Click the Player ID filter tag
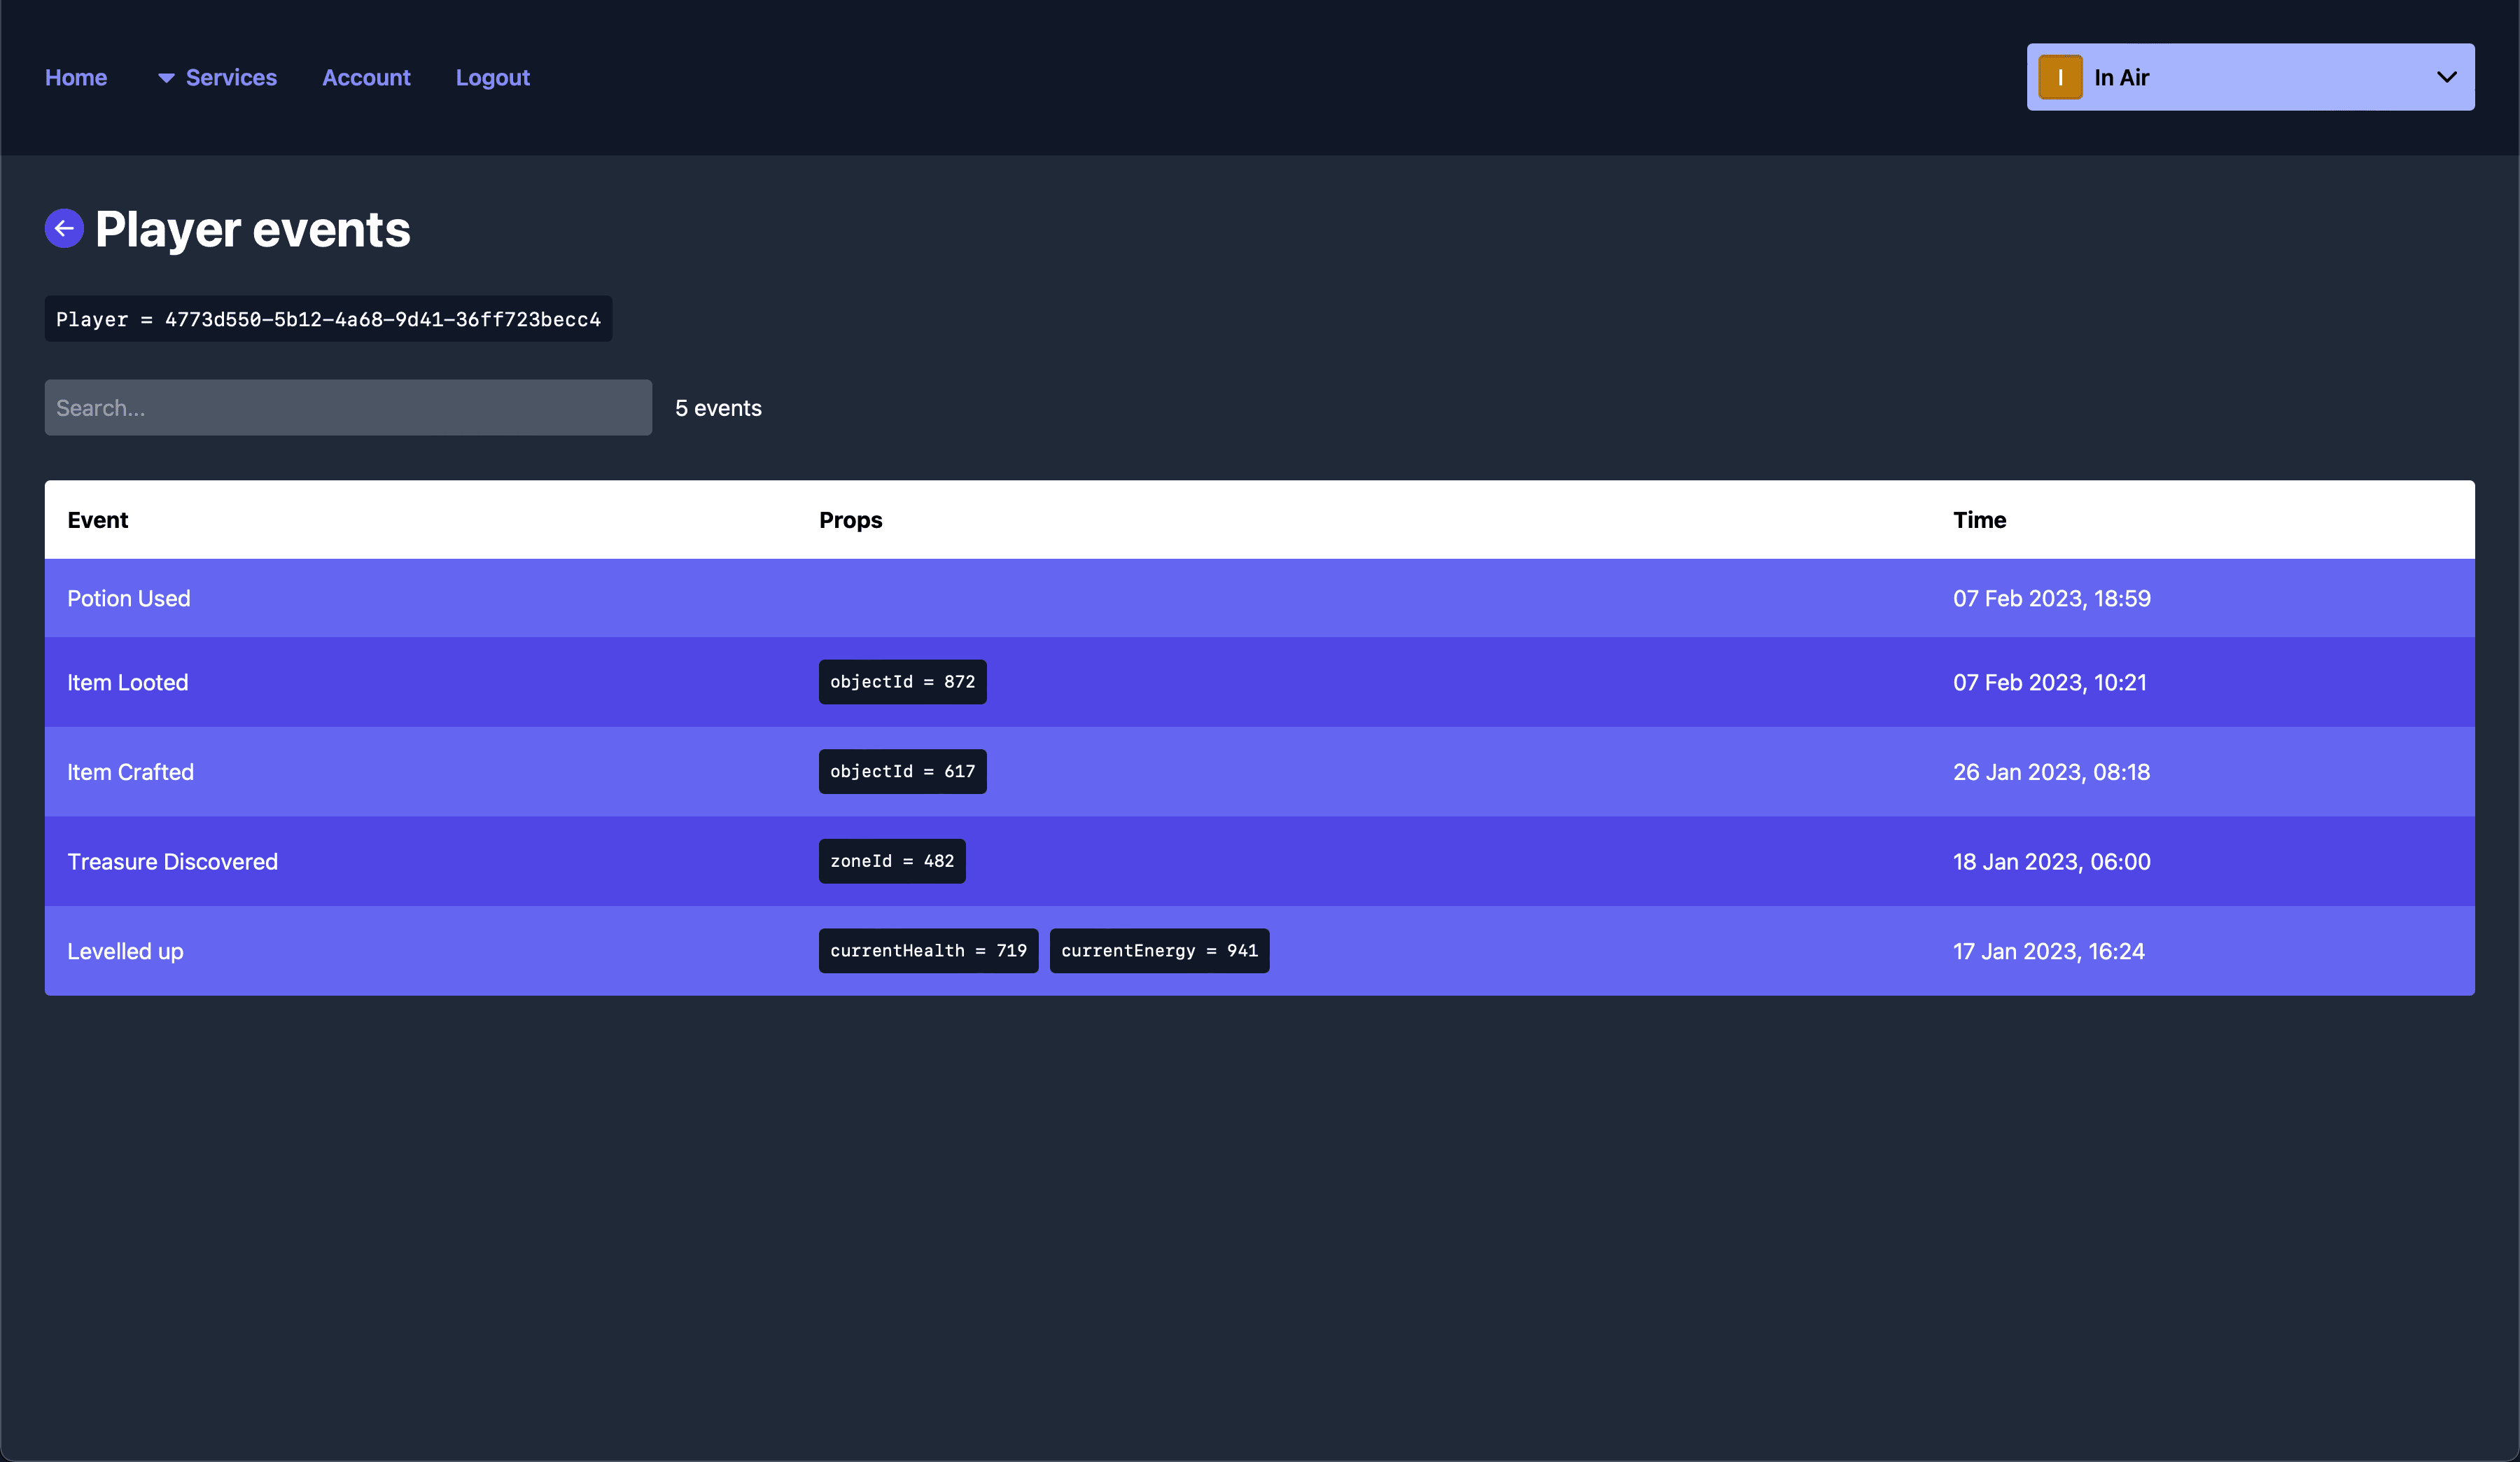This screenshot has width=2520, height=1462. coord(328,319)
